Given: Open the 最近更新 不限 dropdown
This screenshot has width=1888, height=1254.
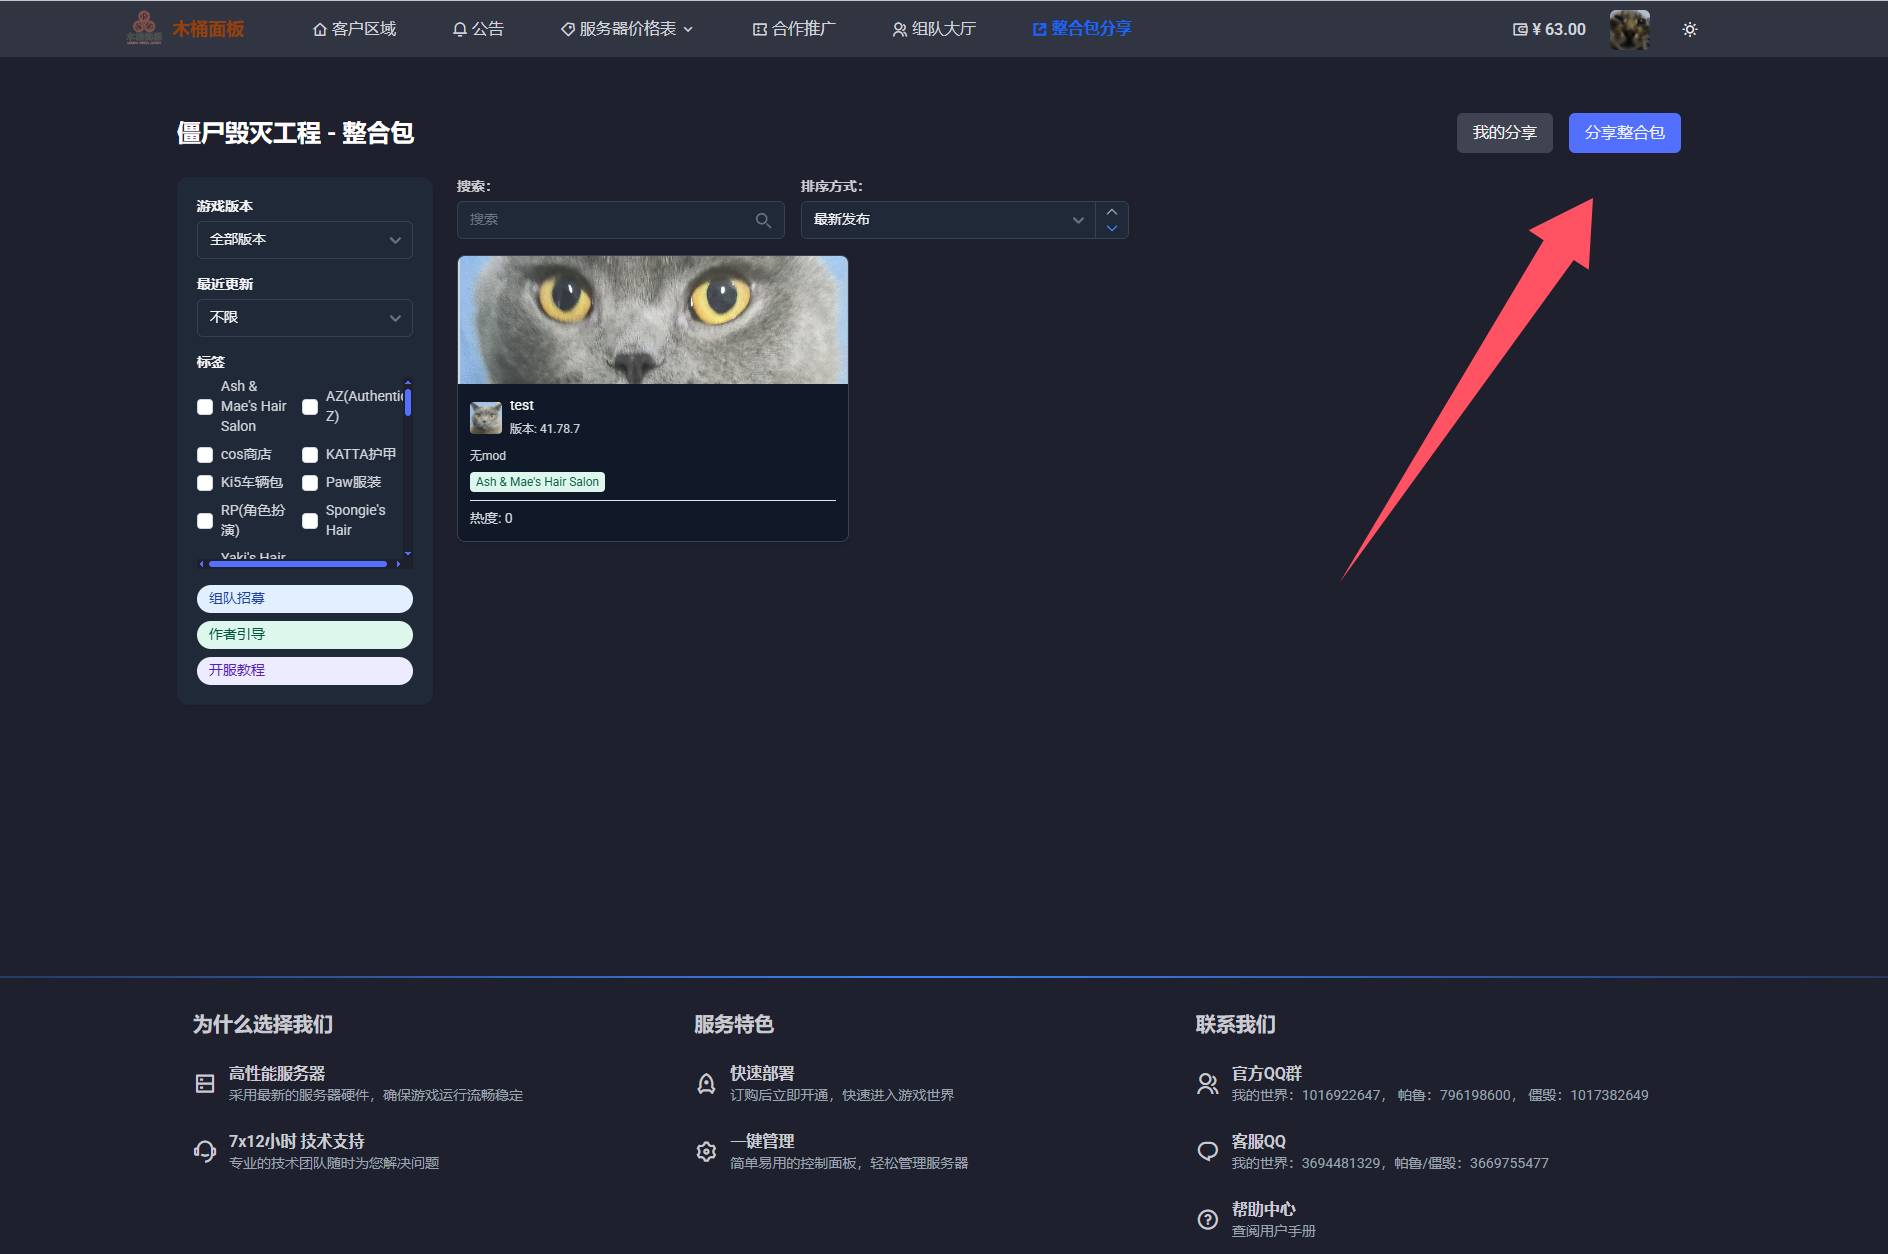Looking at the screenshot, I should click(304, 318).
